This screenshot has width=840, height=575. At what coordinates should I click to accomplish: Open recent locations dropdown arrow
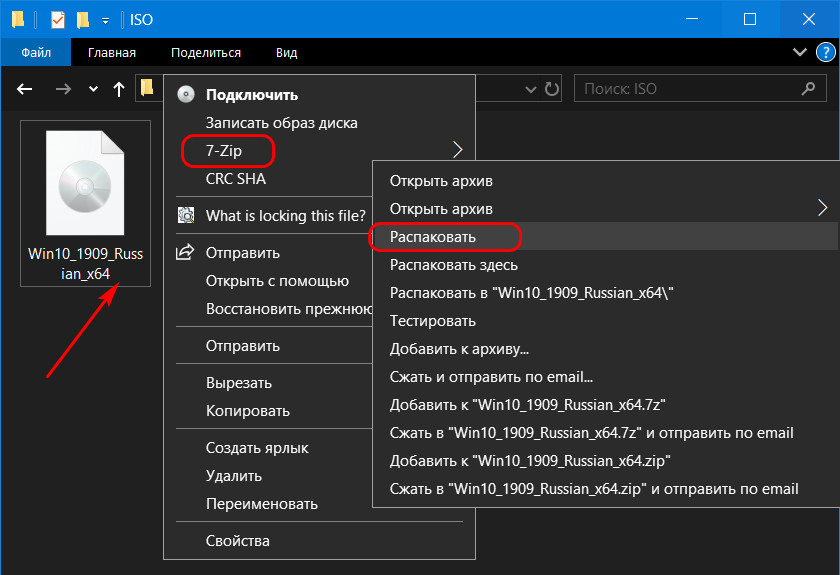click(x=93, y=89)
